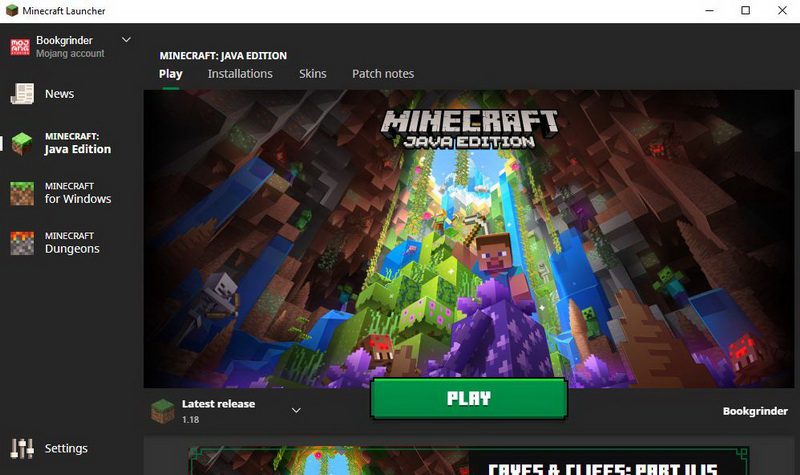Maximize the Minecraft Launcher window
Image resolution: width=800 pixels, height=475 pixels.
click(745, 11)
